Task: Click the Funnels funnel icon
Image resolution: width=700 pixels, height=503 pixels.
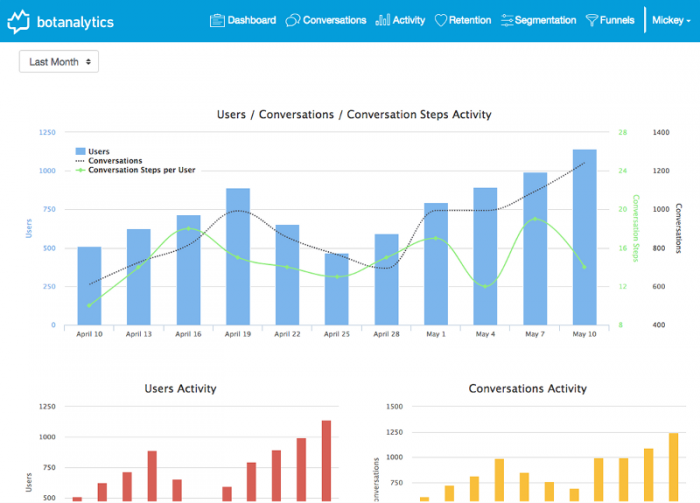Action: pyautogui.click(x=592, y=20)
